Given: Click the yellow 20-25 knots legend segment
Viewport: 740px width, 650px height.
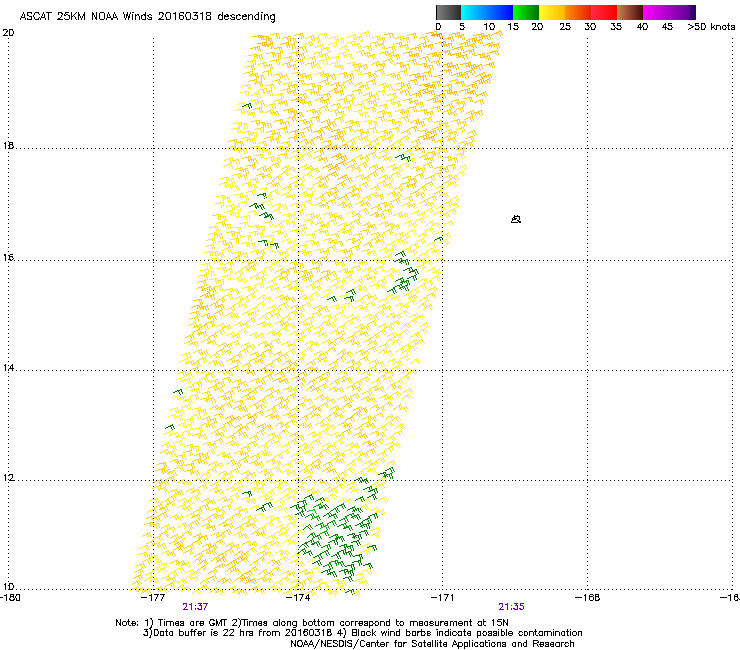Looking at the screenshot, I should [552, 12].
